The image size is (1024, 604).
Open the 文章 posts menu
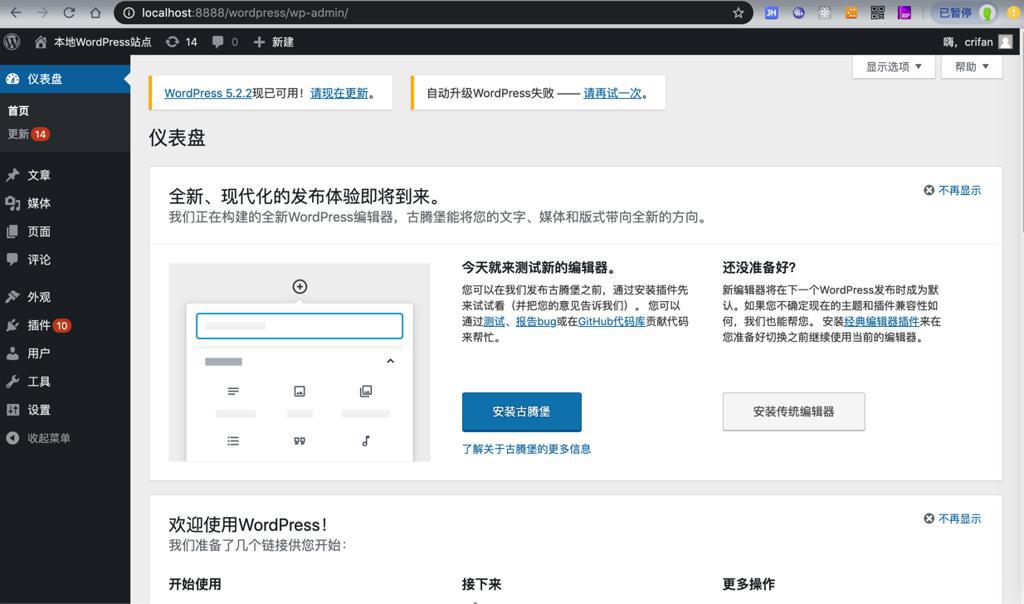tap(65, 175)
